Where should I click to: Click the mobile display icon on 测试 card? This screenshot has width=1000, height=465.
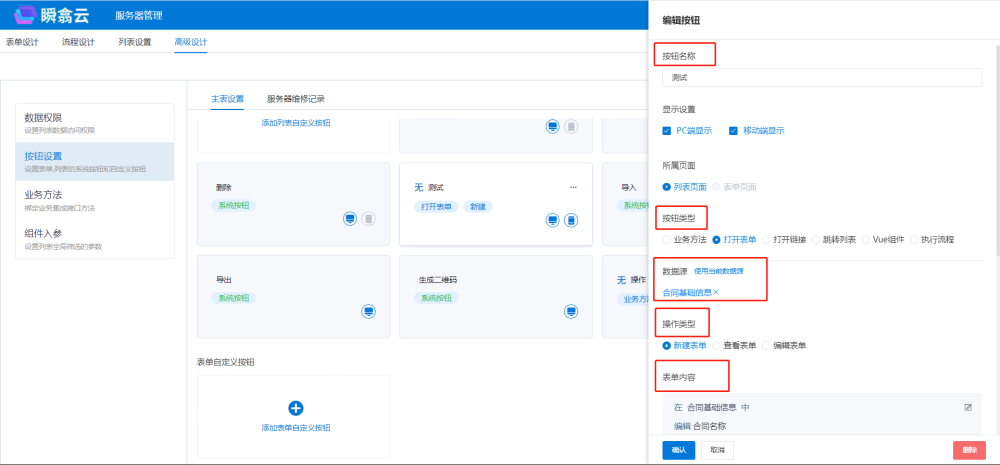pyautogui.click(x=570, y=220)
